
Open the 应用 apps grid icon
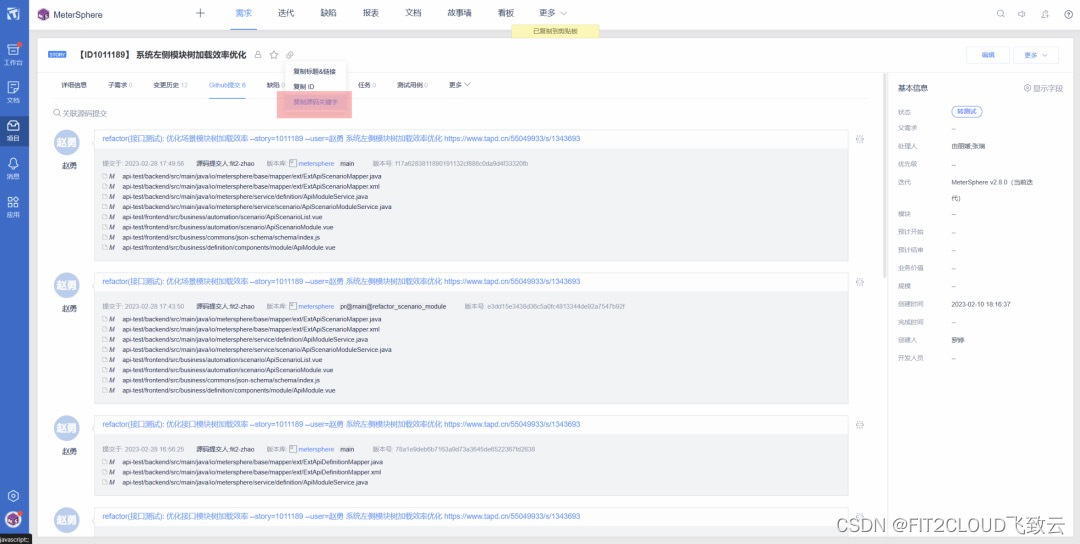pos(13,206)
